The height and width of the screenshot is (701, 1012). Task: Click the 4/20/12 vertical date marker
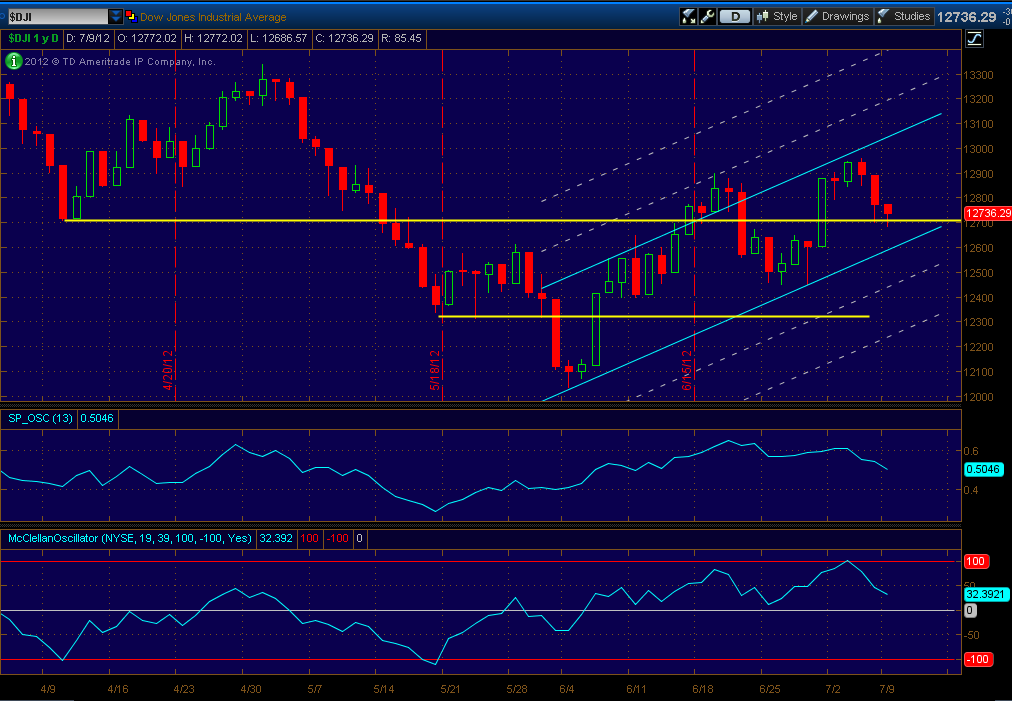click(x=168, y=371)
